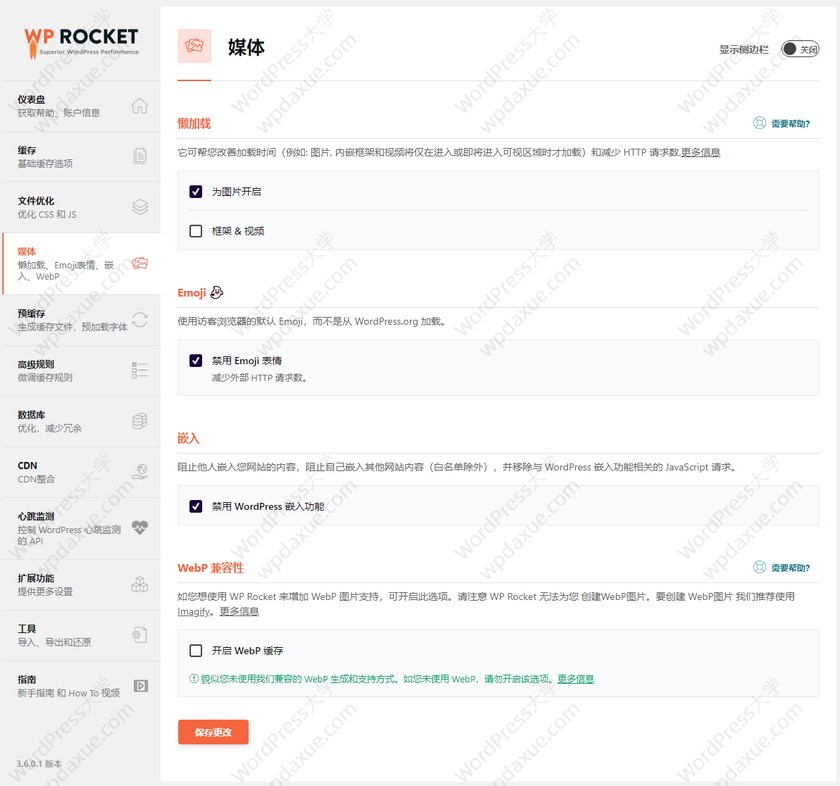
Task: Uncheck 禁用 WordPress 嵌入功能 checkbox
Action: (x=196, y=506)
